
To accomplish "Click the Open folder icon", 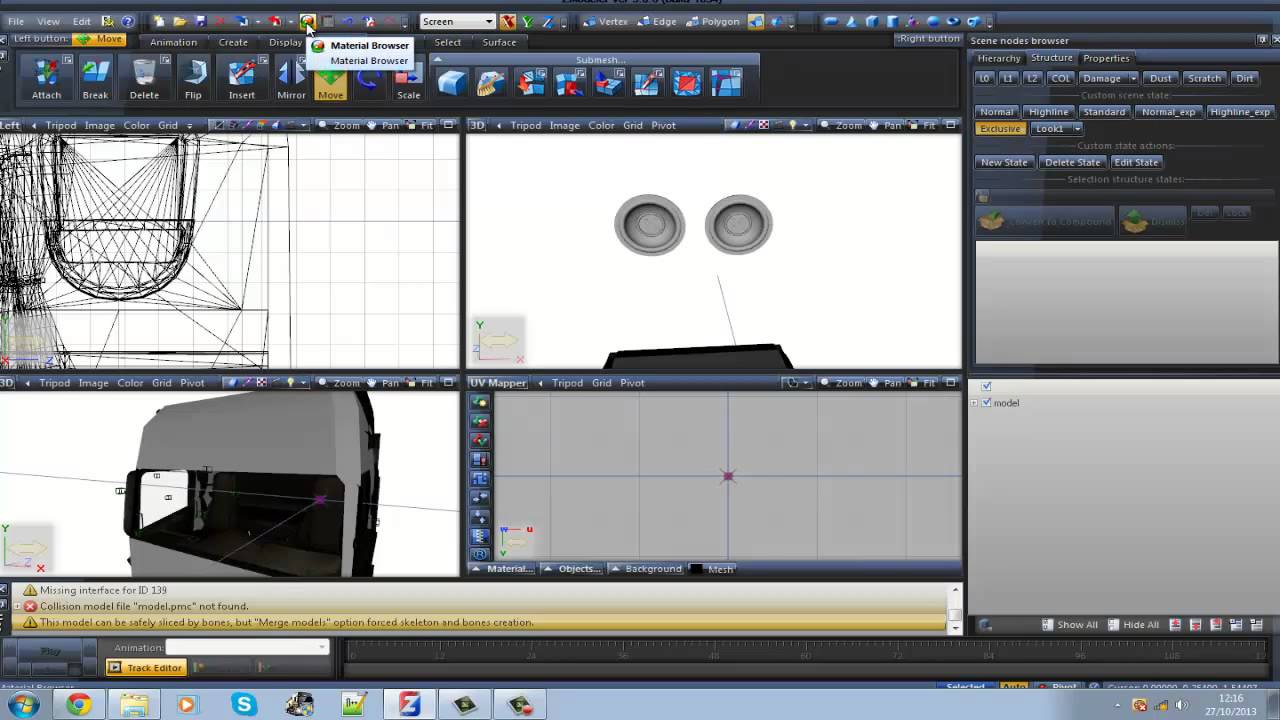I will point(179,21).
